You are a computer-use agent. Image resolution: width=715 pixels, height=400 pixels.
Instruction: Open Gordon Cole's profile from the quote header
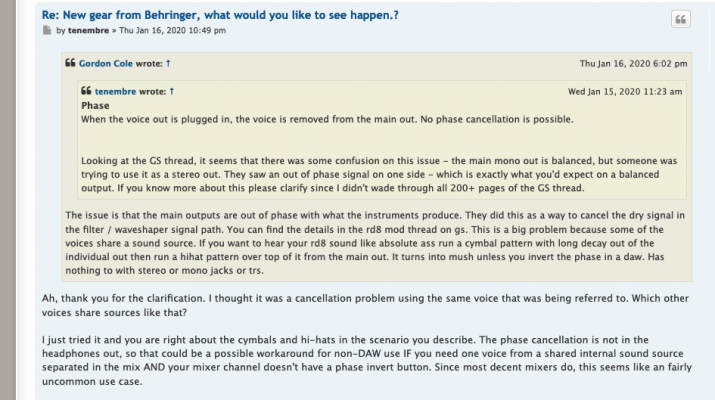point(106,63)
